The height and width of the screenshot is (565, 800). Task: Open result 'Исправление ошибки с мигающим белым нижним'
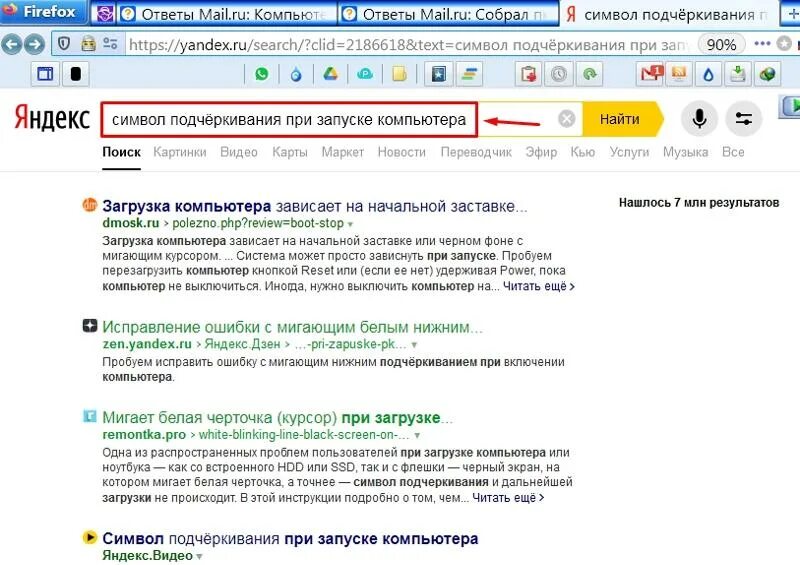tap(292, 327)
